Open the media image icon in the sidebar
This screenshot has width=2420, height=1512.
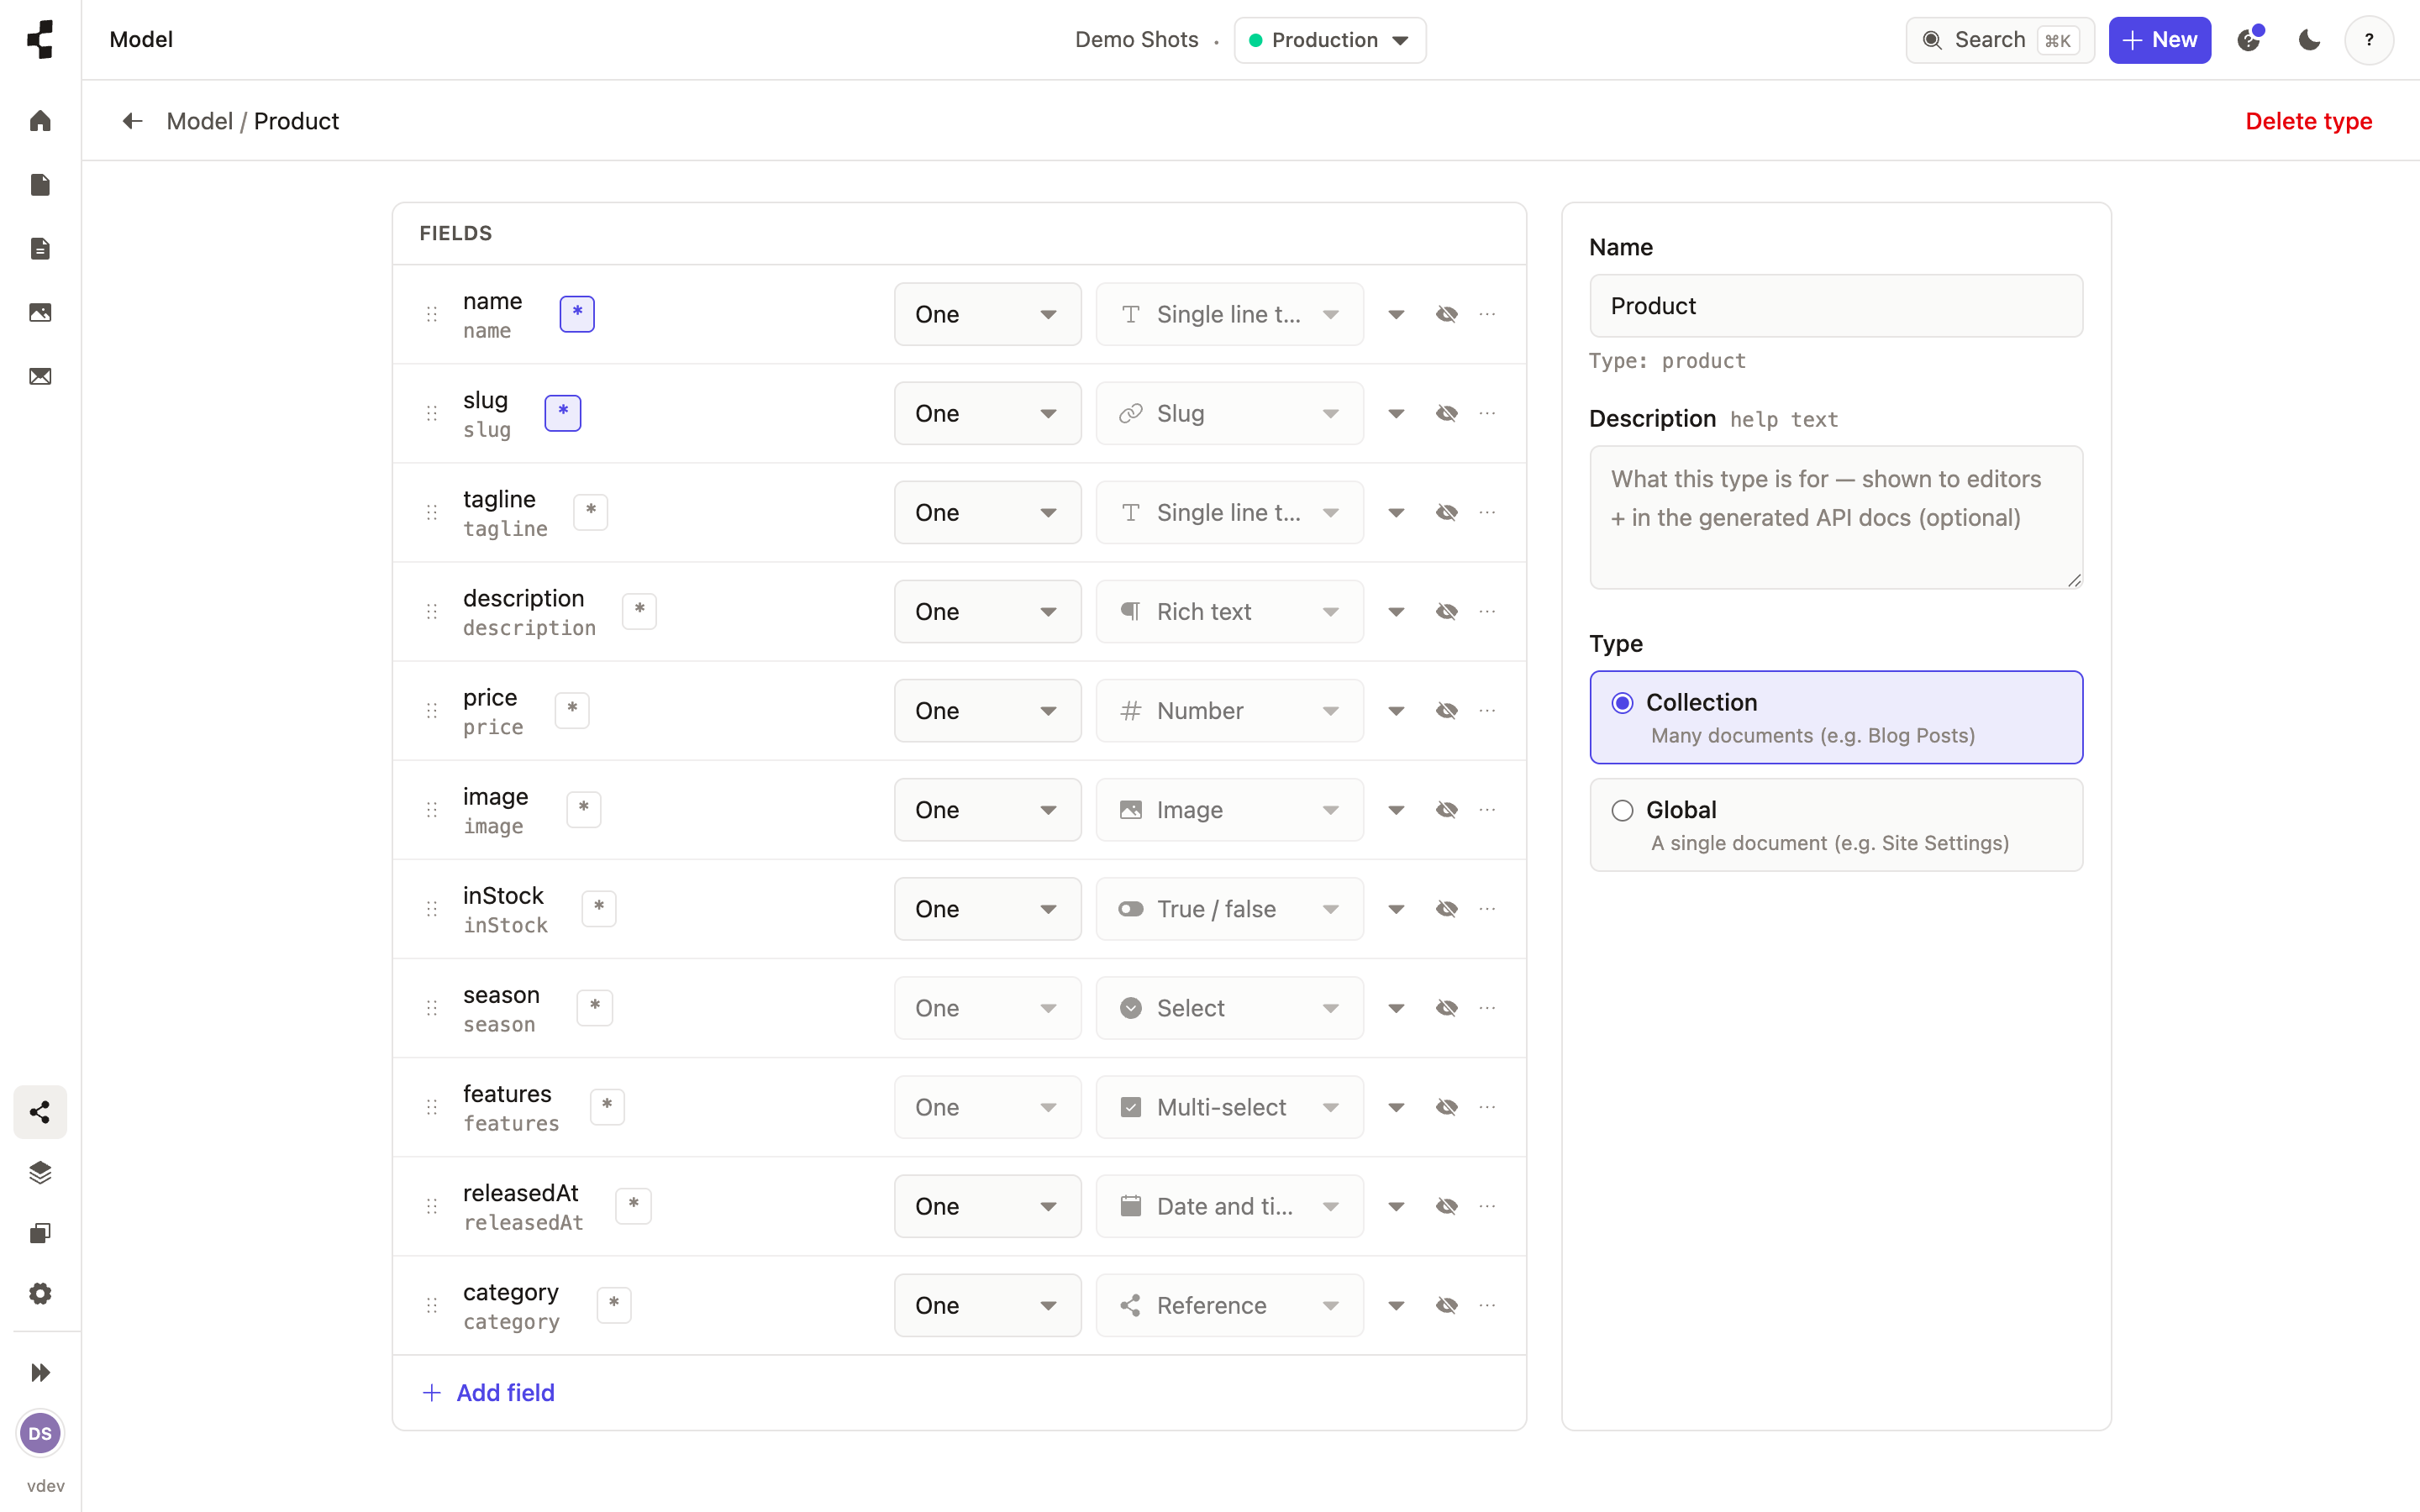coord(40,313)
